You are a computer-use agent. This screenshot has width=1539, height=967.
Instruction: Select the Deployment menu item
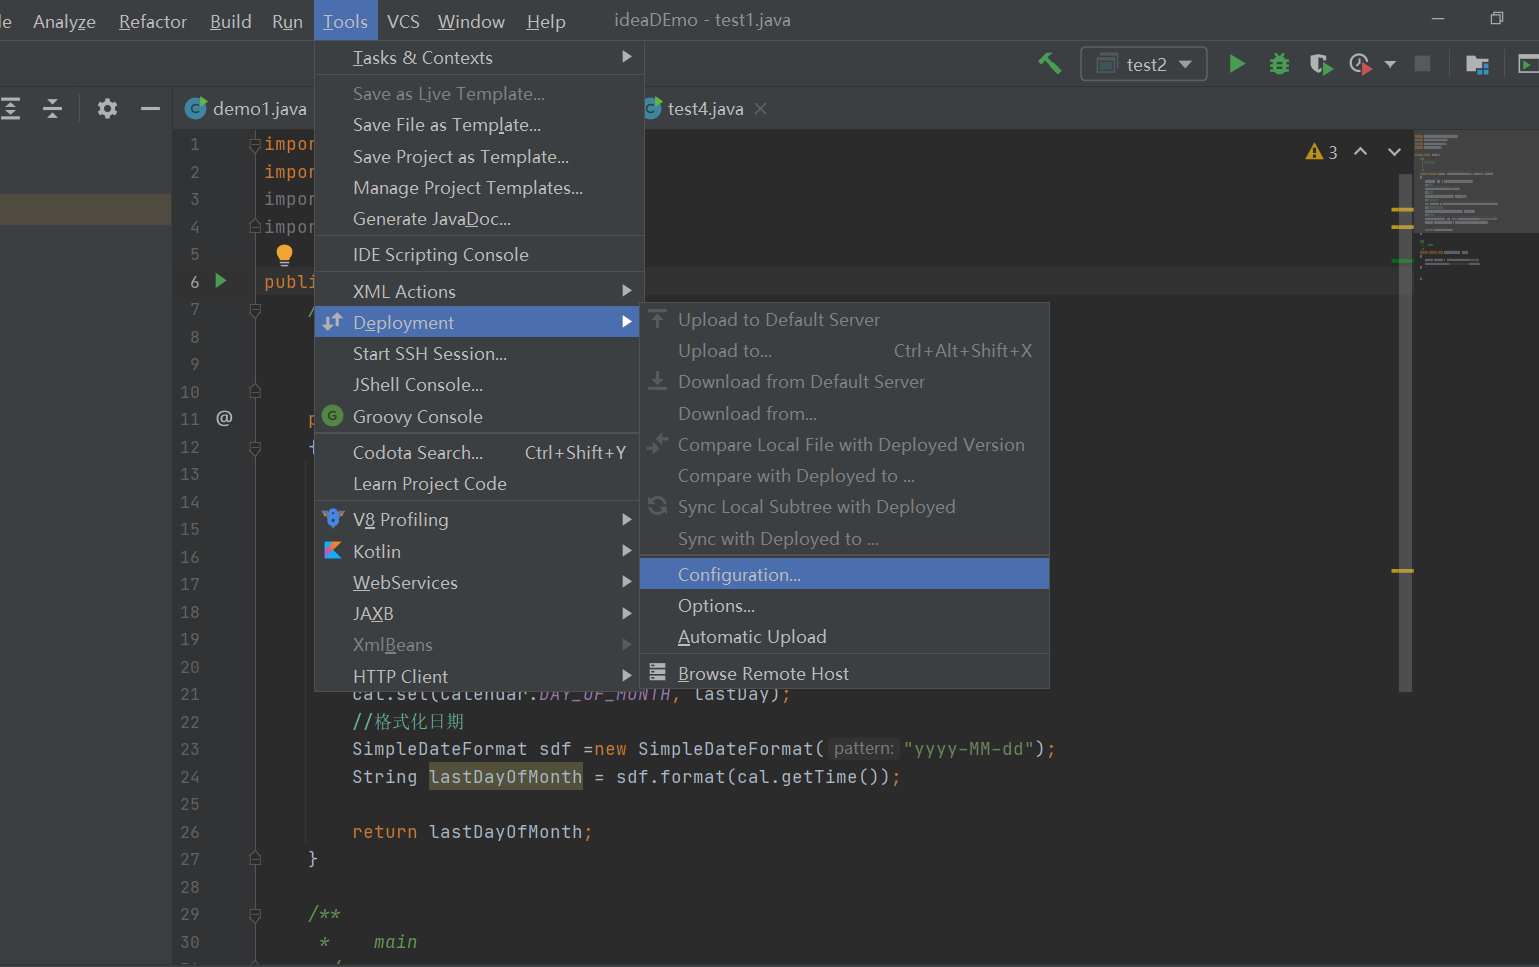click(x=477, y=322)
